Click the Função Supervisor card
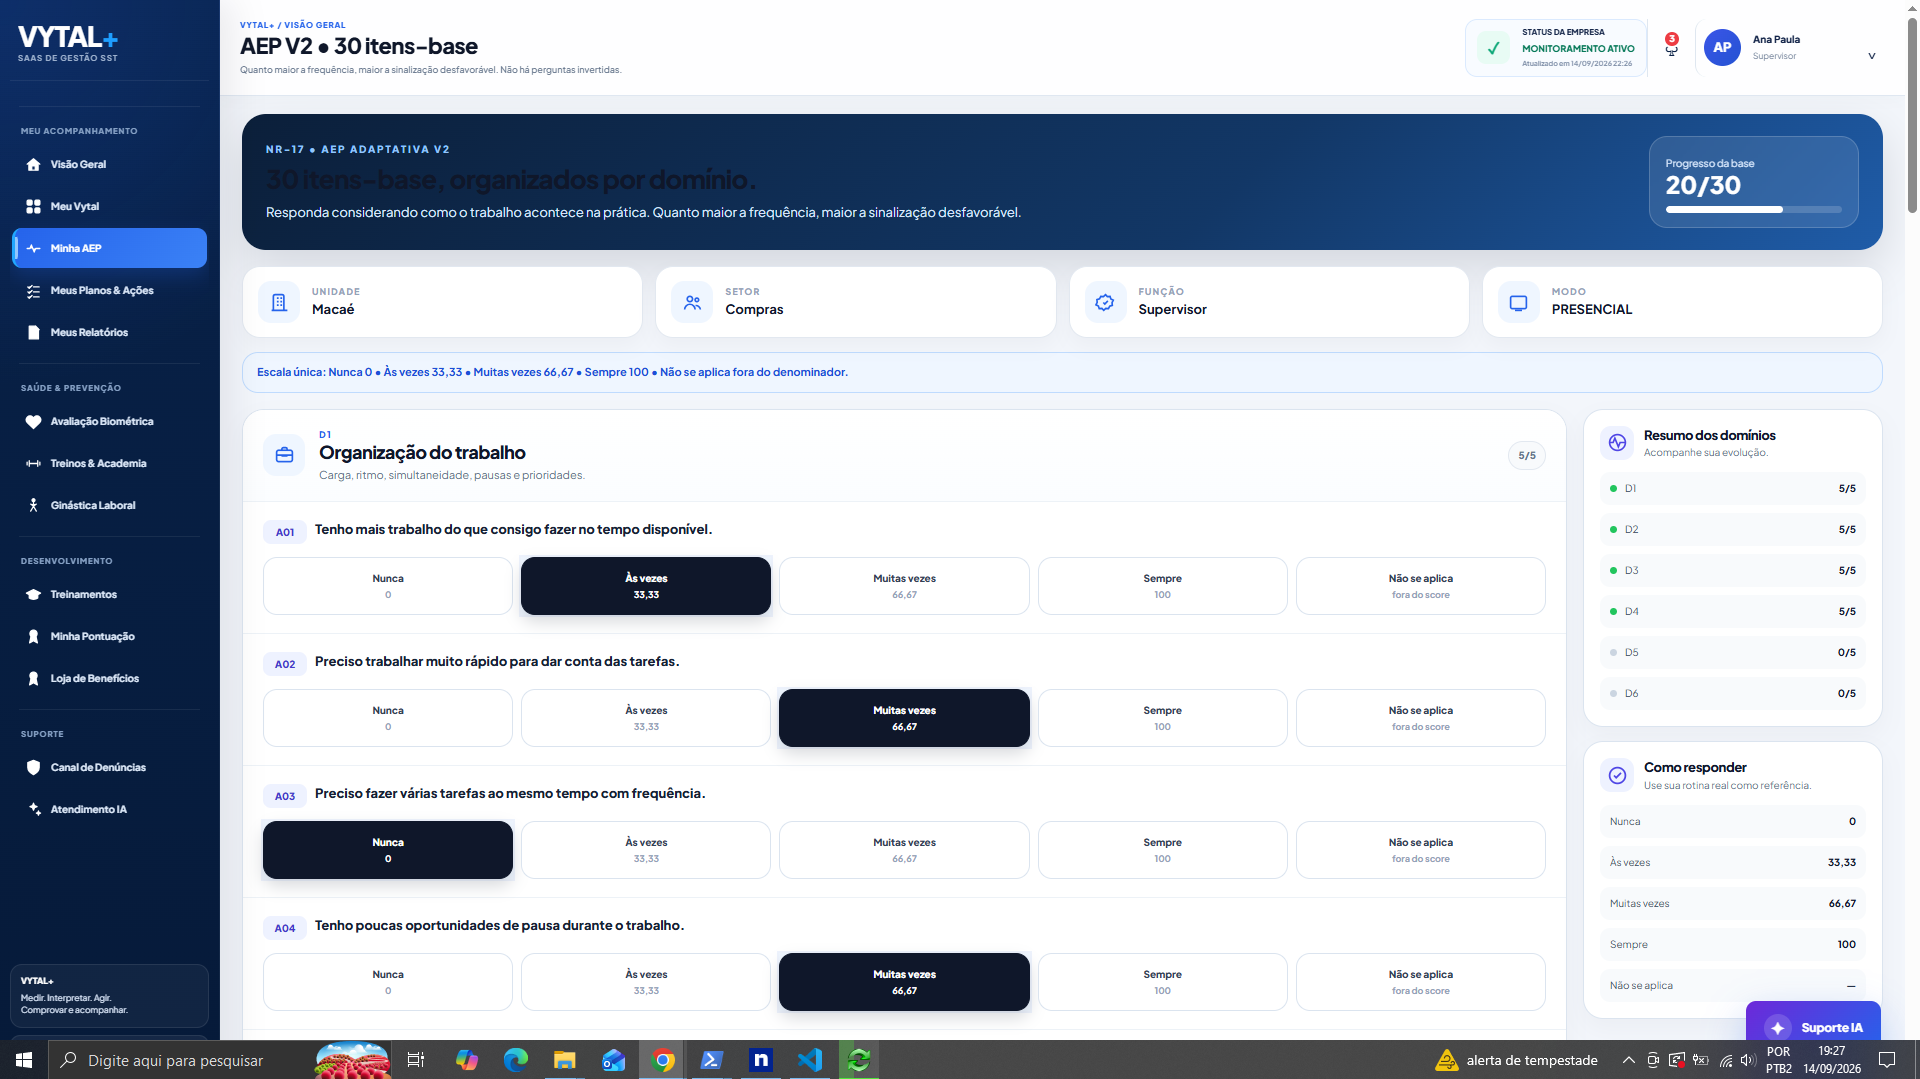 click(1269, 302)
